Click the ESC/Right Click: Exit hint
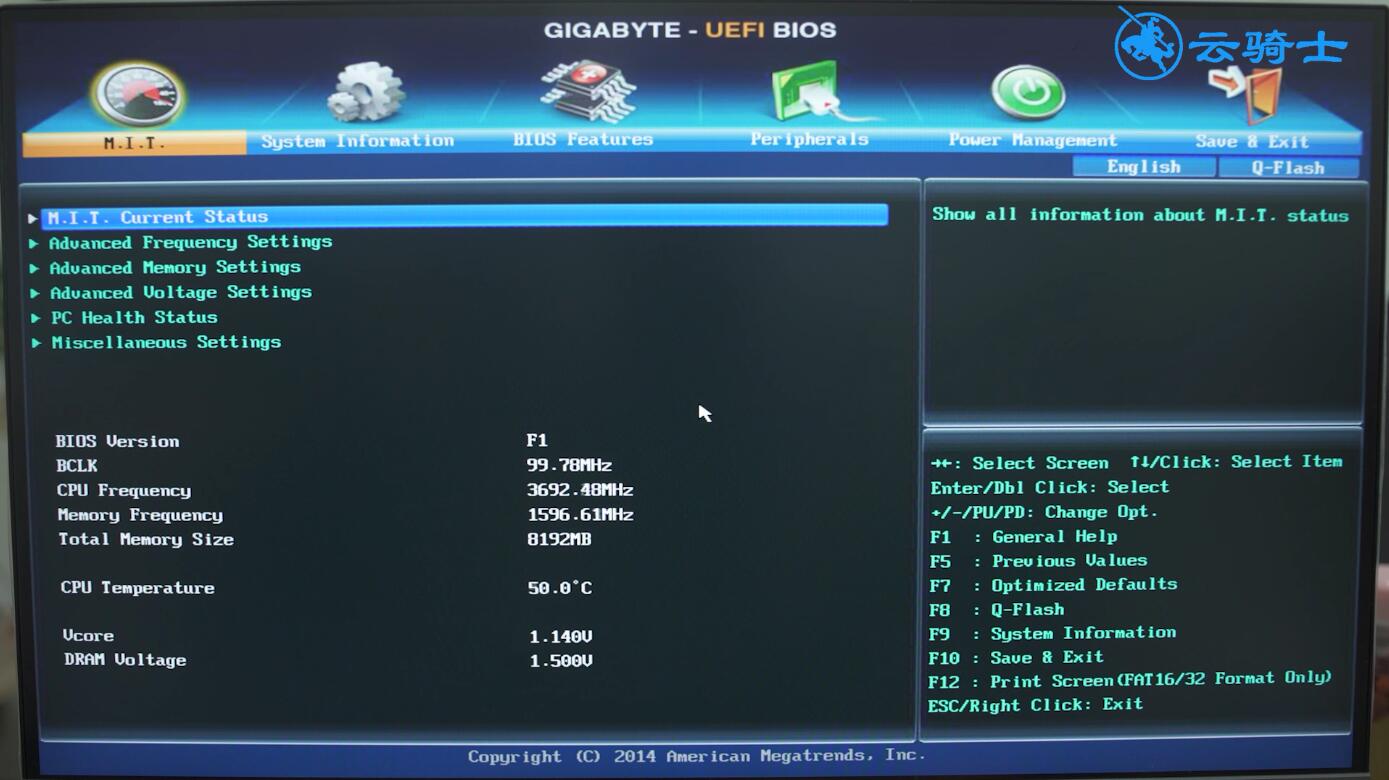Screen dimensions: 1389x780 pyautogui.click(x=1035, y=705)
